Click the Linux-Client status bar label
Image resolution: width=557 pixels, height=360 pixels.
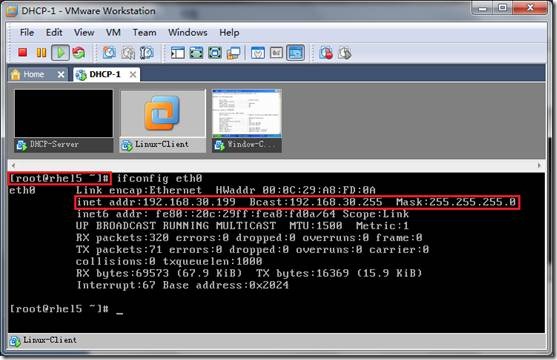point(50,340)
